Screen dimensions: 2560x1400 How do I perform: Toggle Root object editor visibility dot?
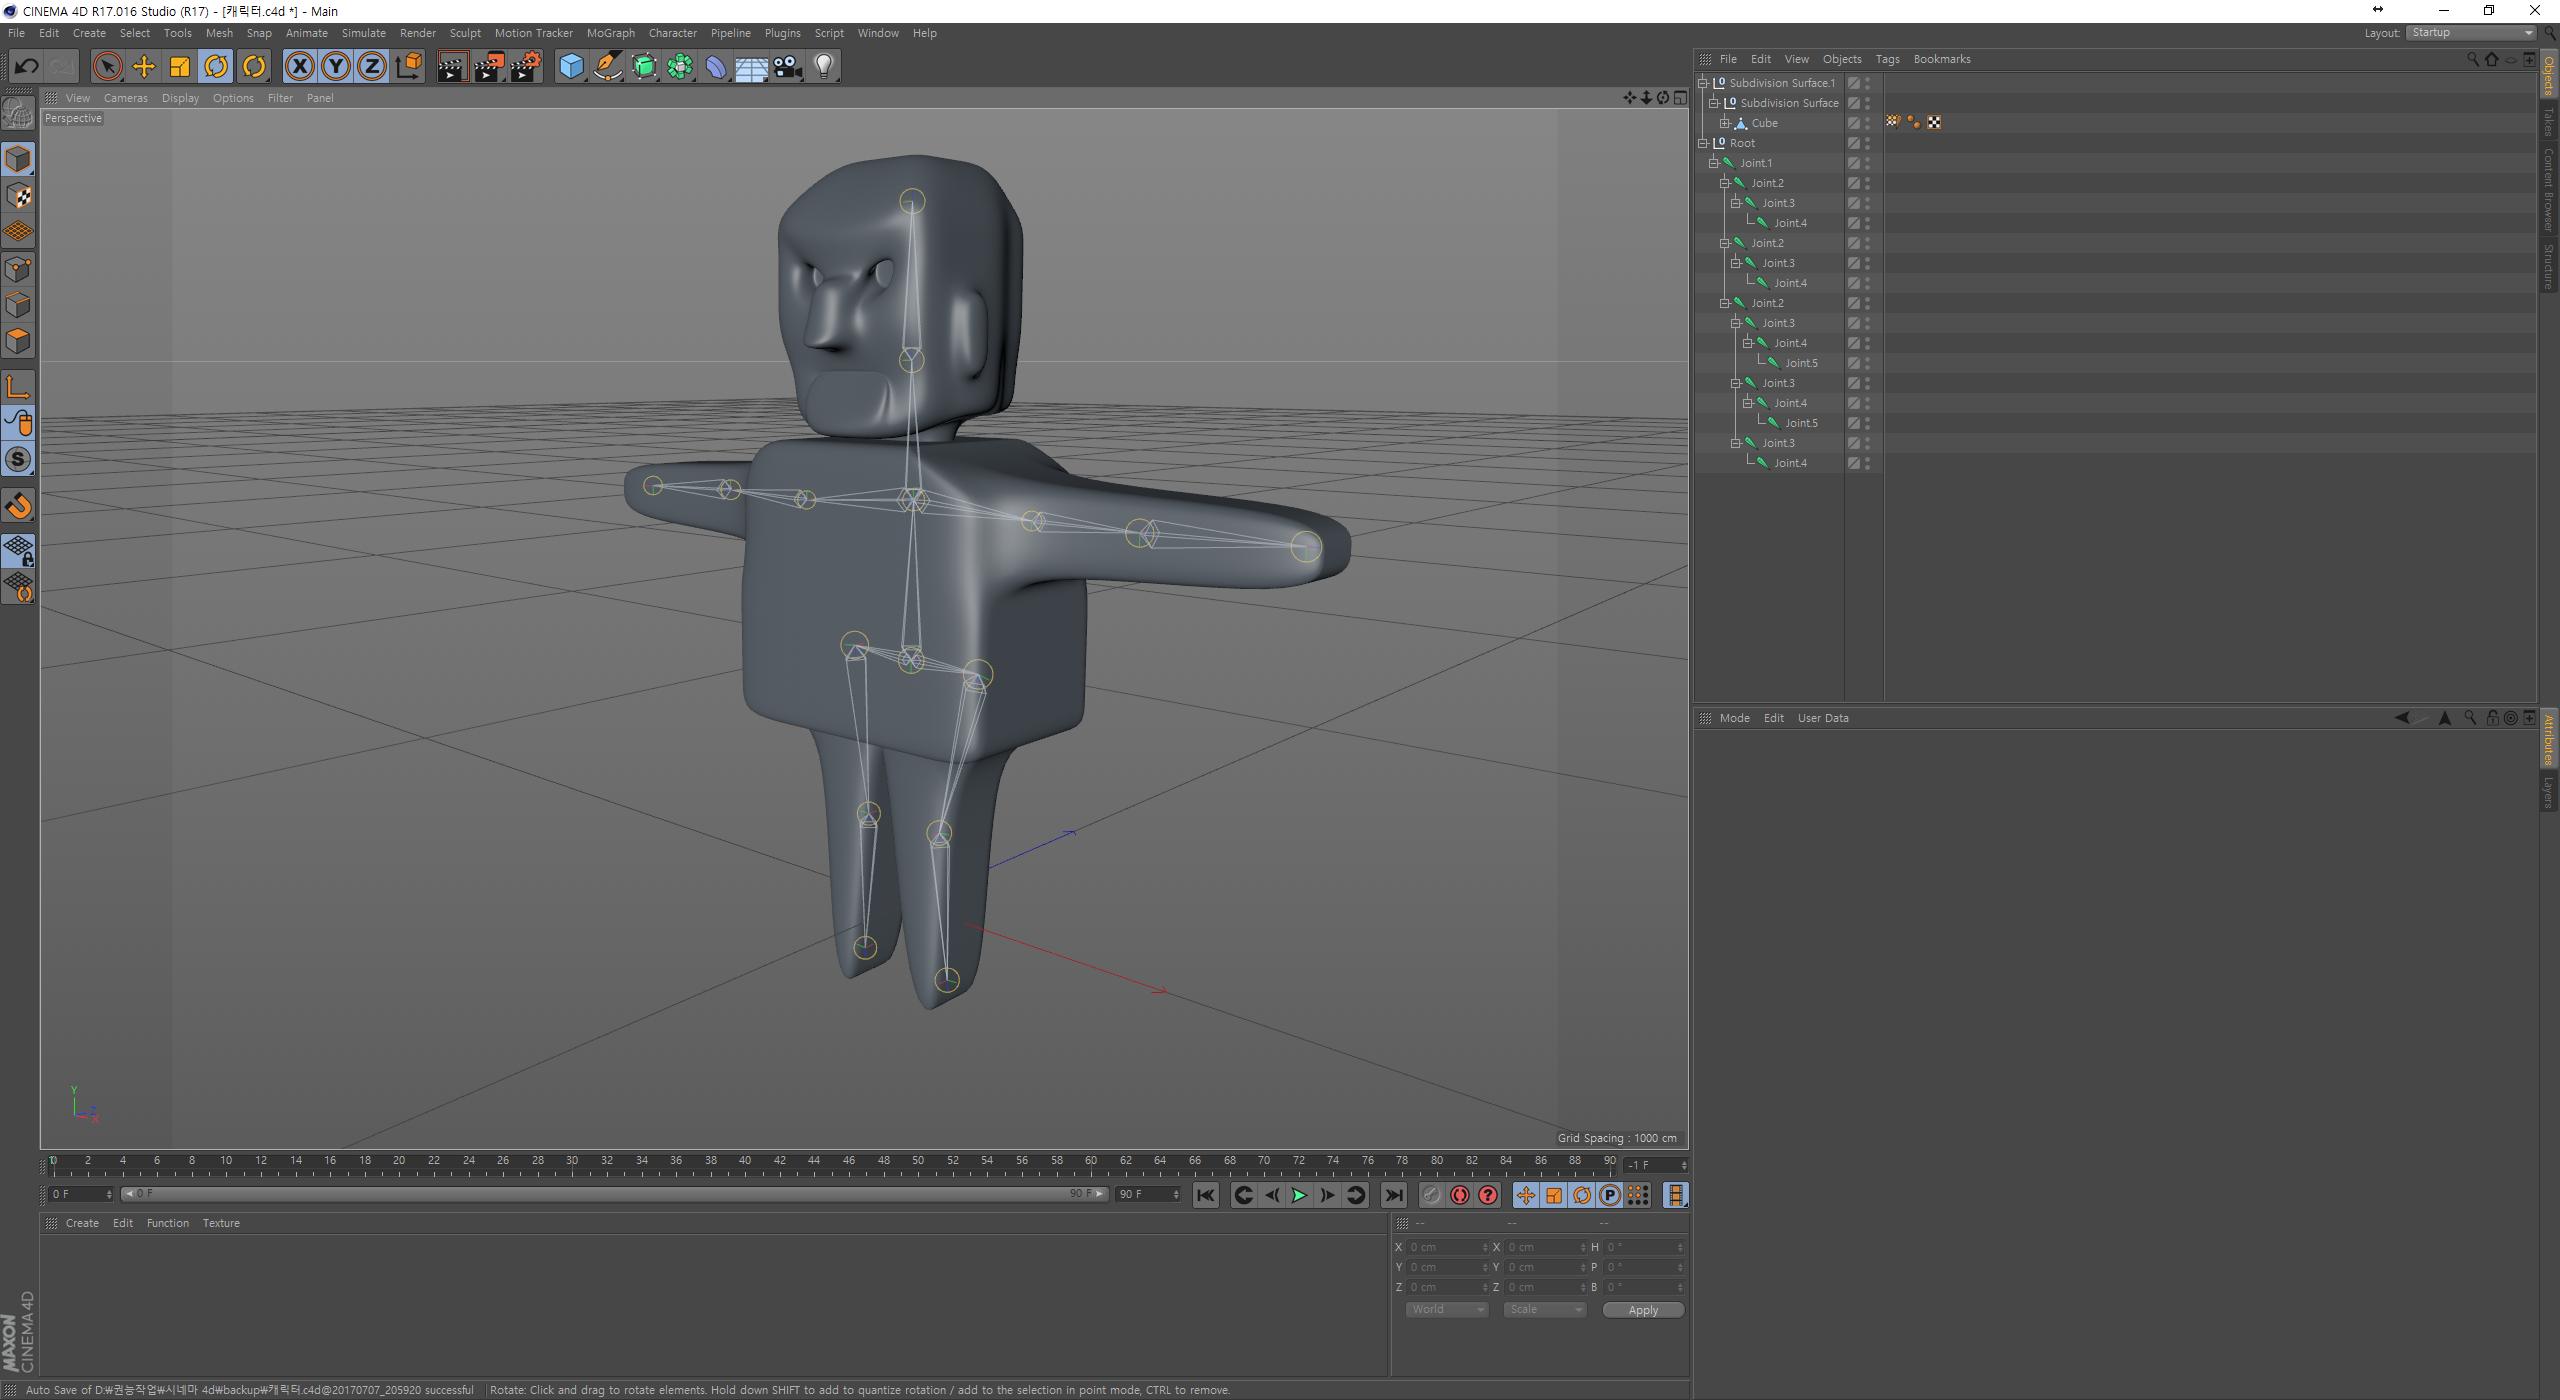1867,140
